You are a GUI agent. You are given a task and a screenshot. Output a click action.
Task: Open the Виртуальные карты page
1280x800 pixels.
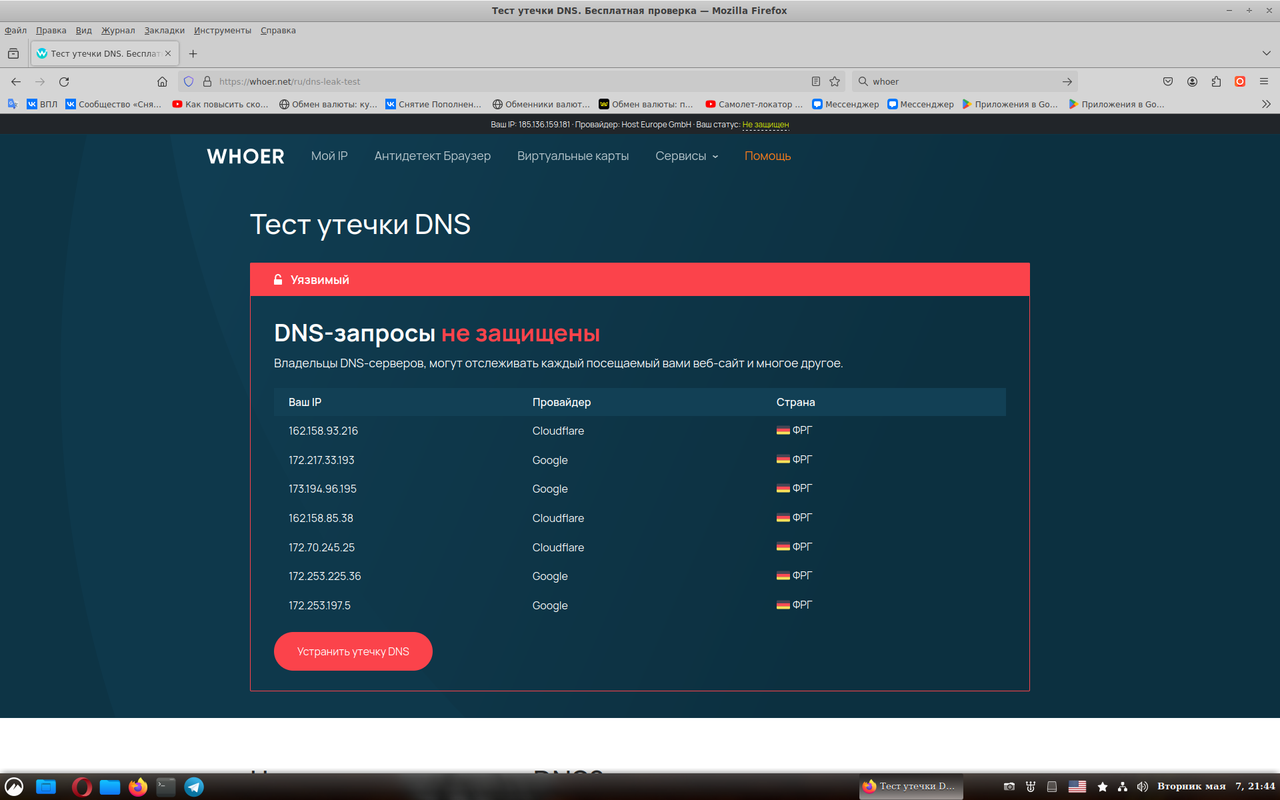click(x=573, y=156)
